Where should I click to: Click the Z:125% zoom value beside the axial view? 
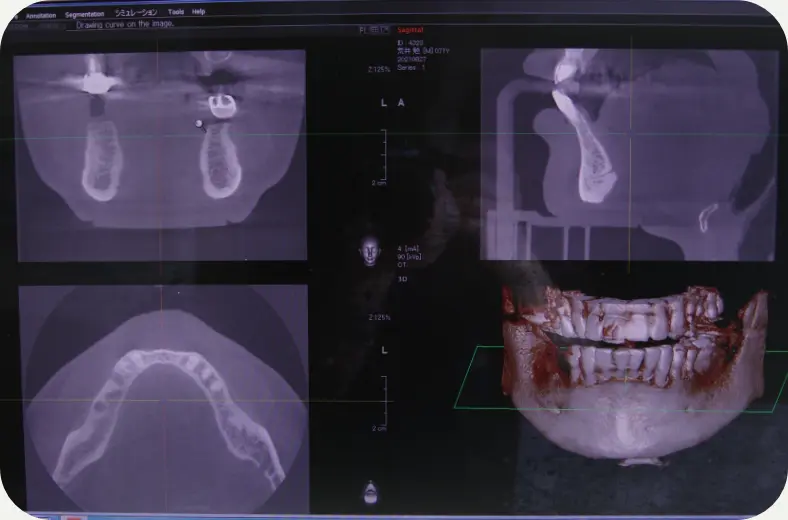pos(379,318)
